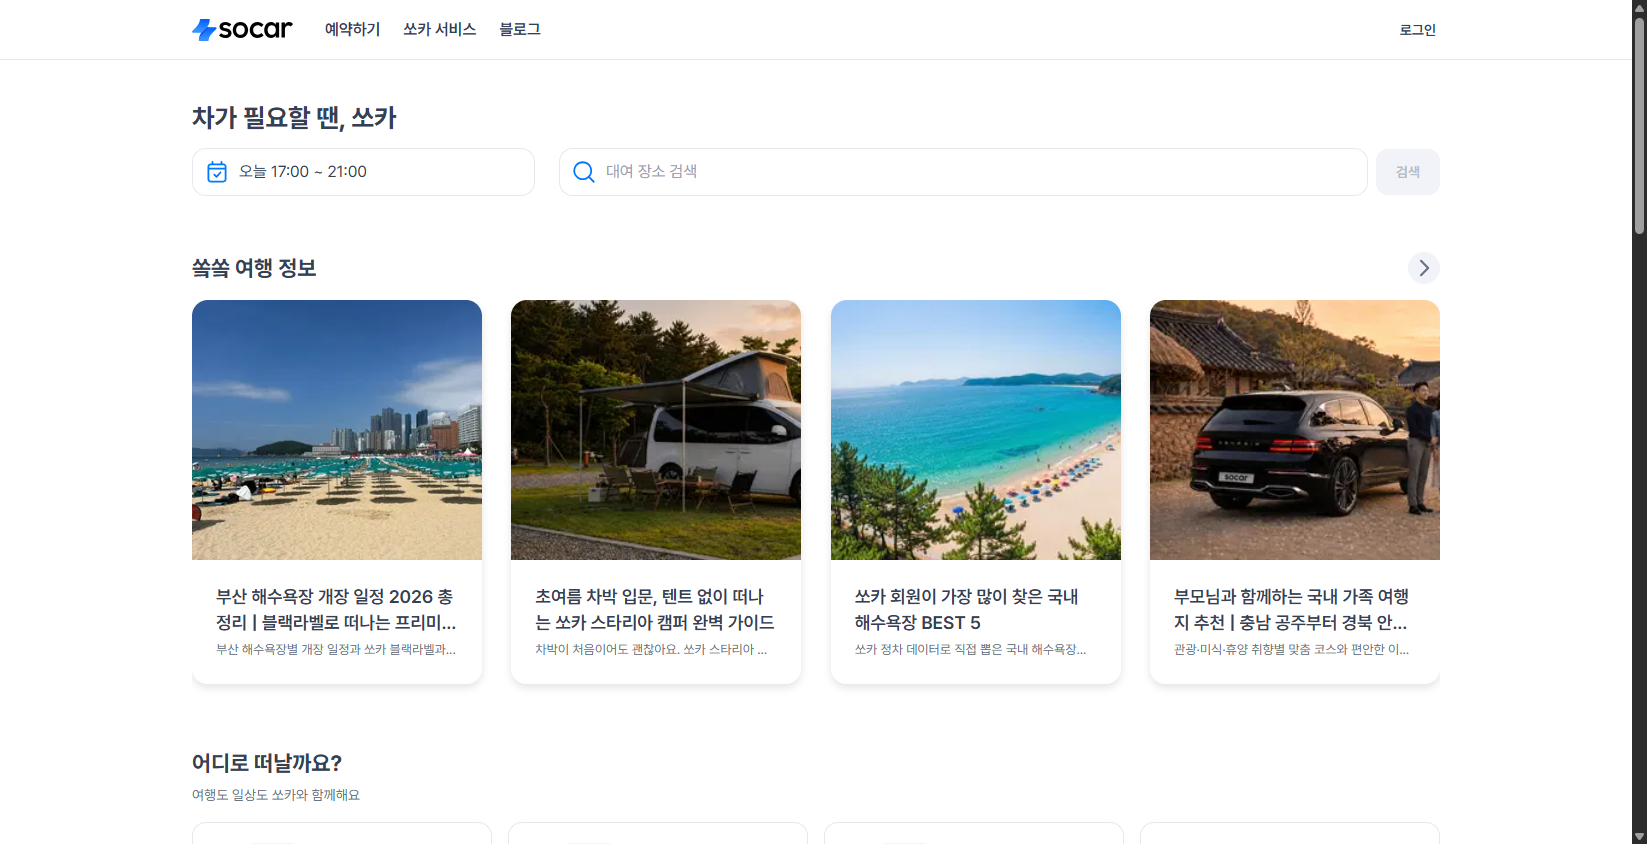Screen dimensions: 1647x844
Task: Click the page vertical scrollbar thumb
Action: [1639, 125]
